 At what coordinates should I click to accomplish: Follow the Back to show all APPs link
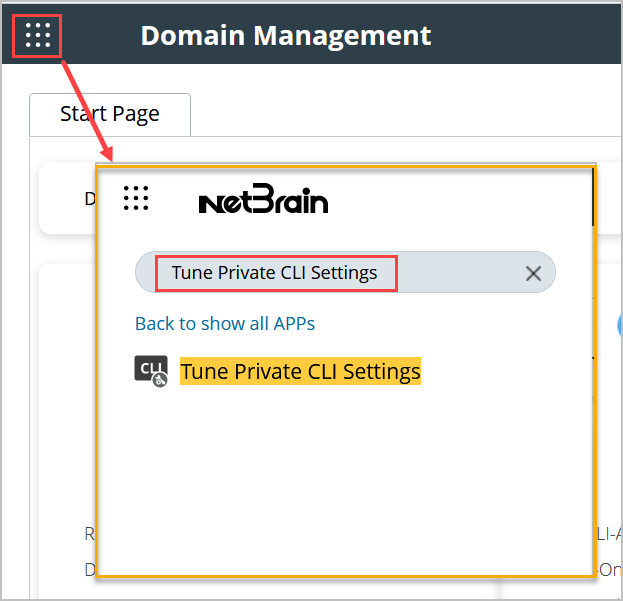click(225, 323)
